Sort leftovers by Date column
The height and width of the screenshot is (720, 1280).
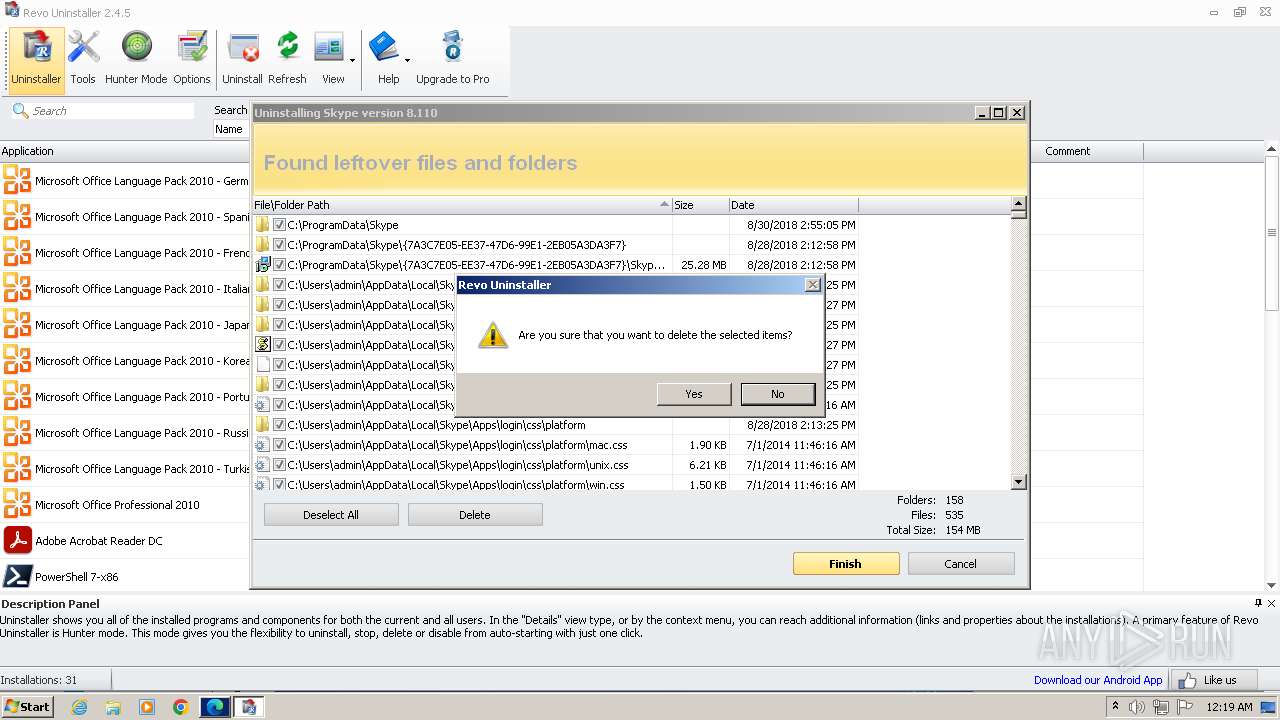click(793, 205)
